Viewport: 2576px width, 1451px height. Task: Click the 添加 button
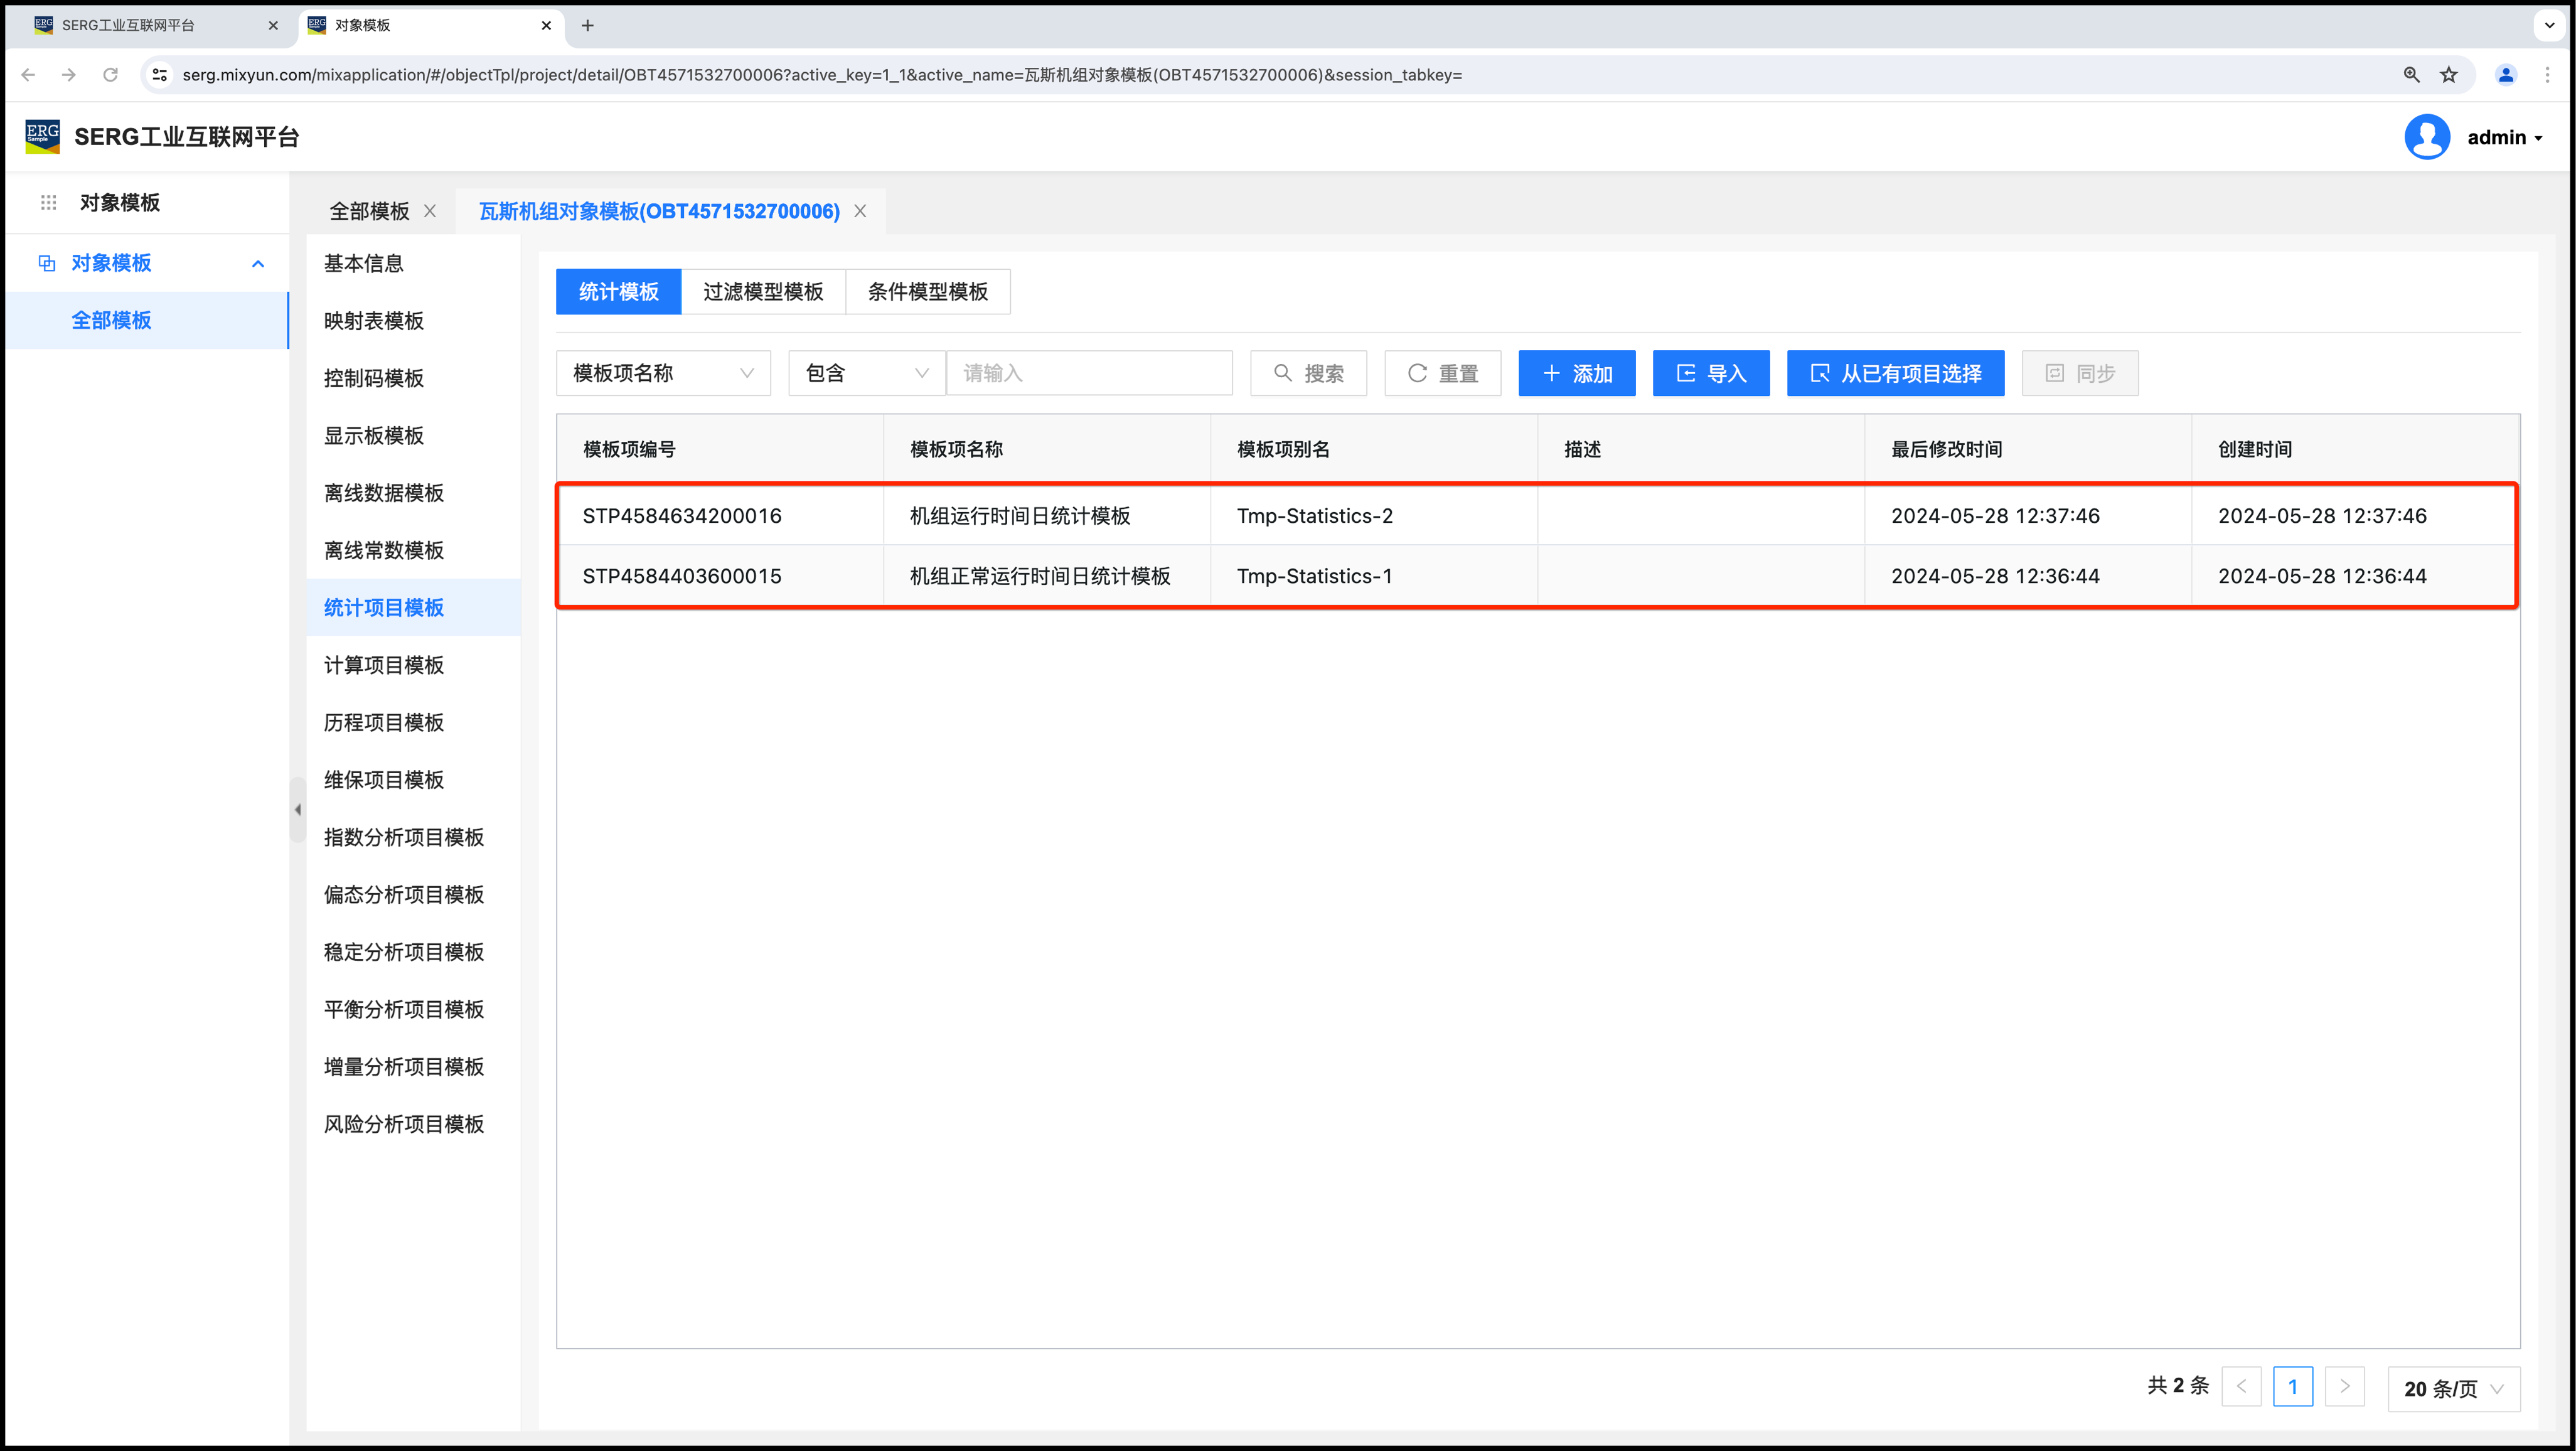[1576, 373]
